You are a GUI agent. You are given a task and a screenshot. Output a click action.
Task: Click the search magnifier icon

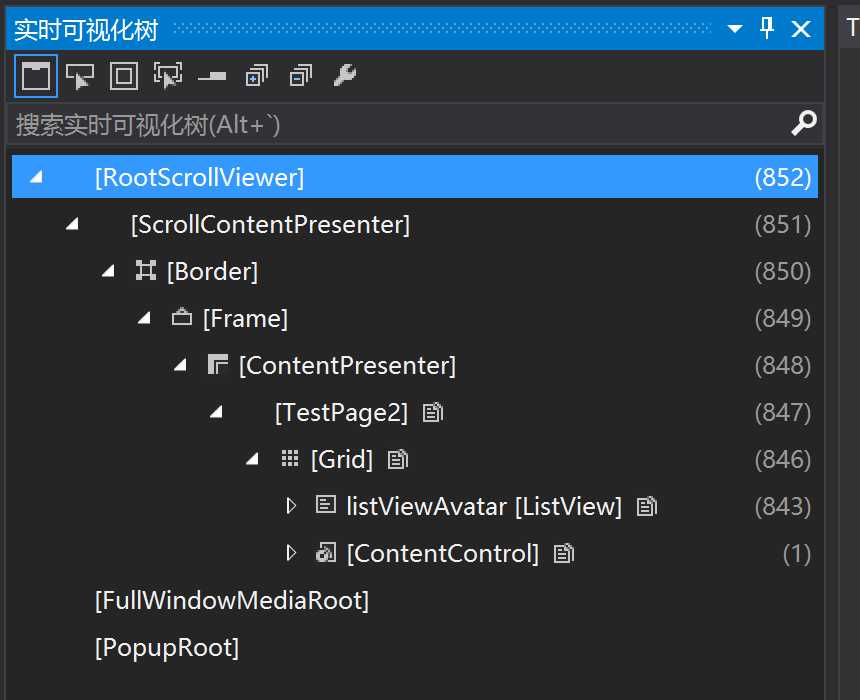pos(803,124)
